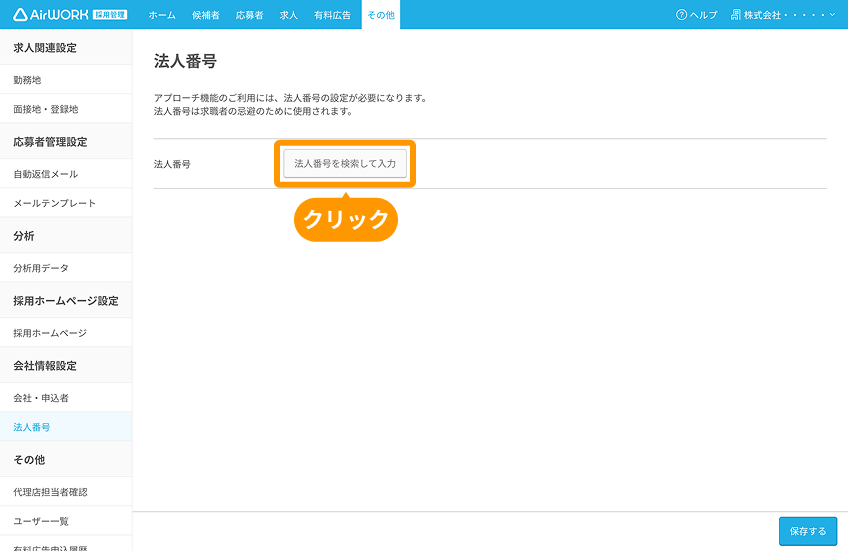Open メールテンプレート sidebar item
This screenshot has height=552, width=848.
66,203
